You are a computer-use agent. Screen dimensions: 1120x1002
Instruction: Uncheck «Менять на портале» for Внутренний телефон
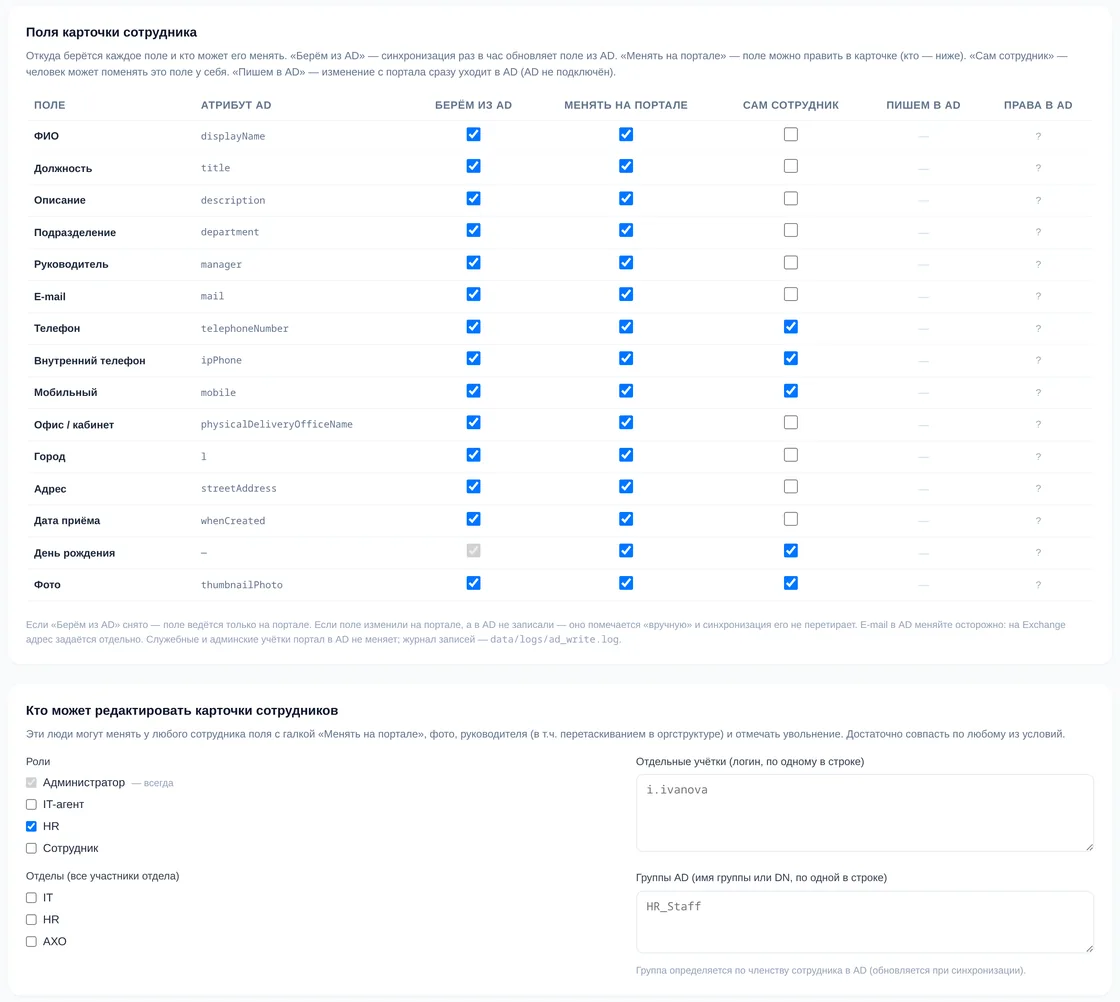[626, 359]
